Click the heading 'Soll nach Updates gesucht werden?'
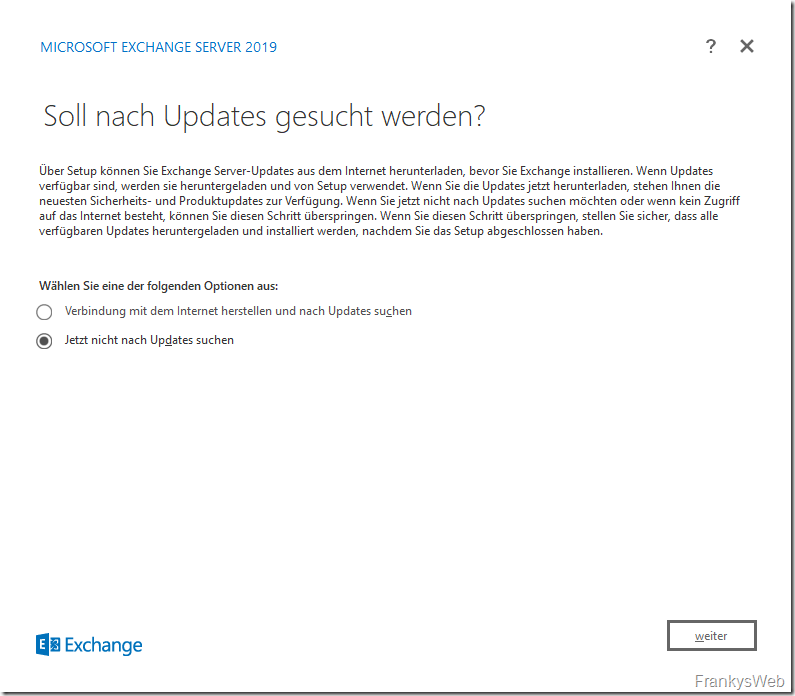 pos(264,116)
